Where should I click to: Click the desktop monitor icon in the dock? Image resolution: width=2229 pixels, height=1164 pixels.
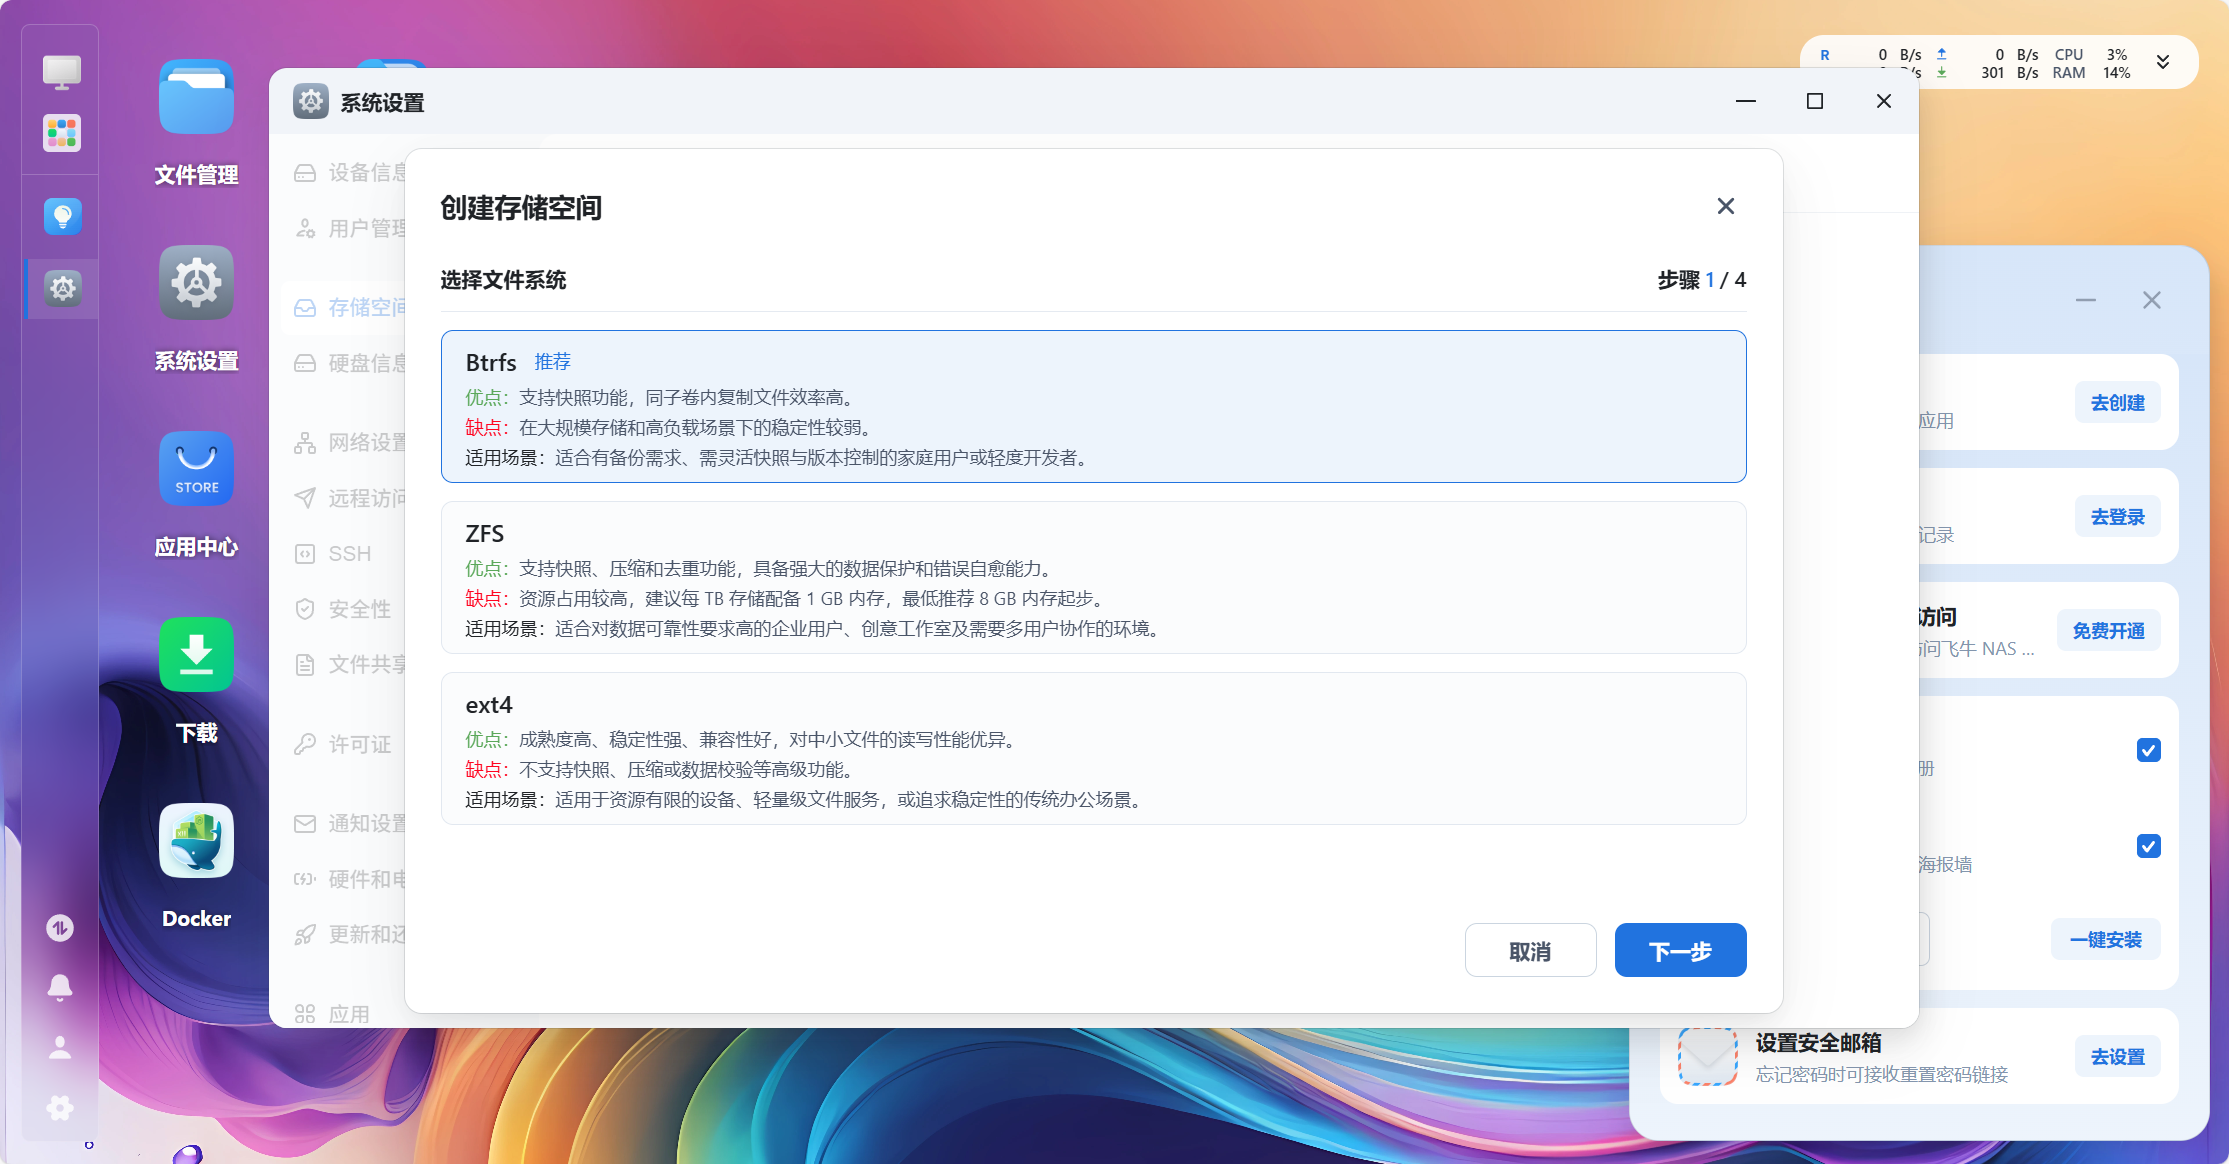click(x=62, y=71)
